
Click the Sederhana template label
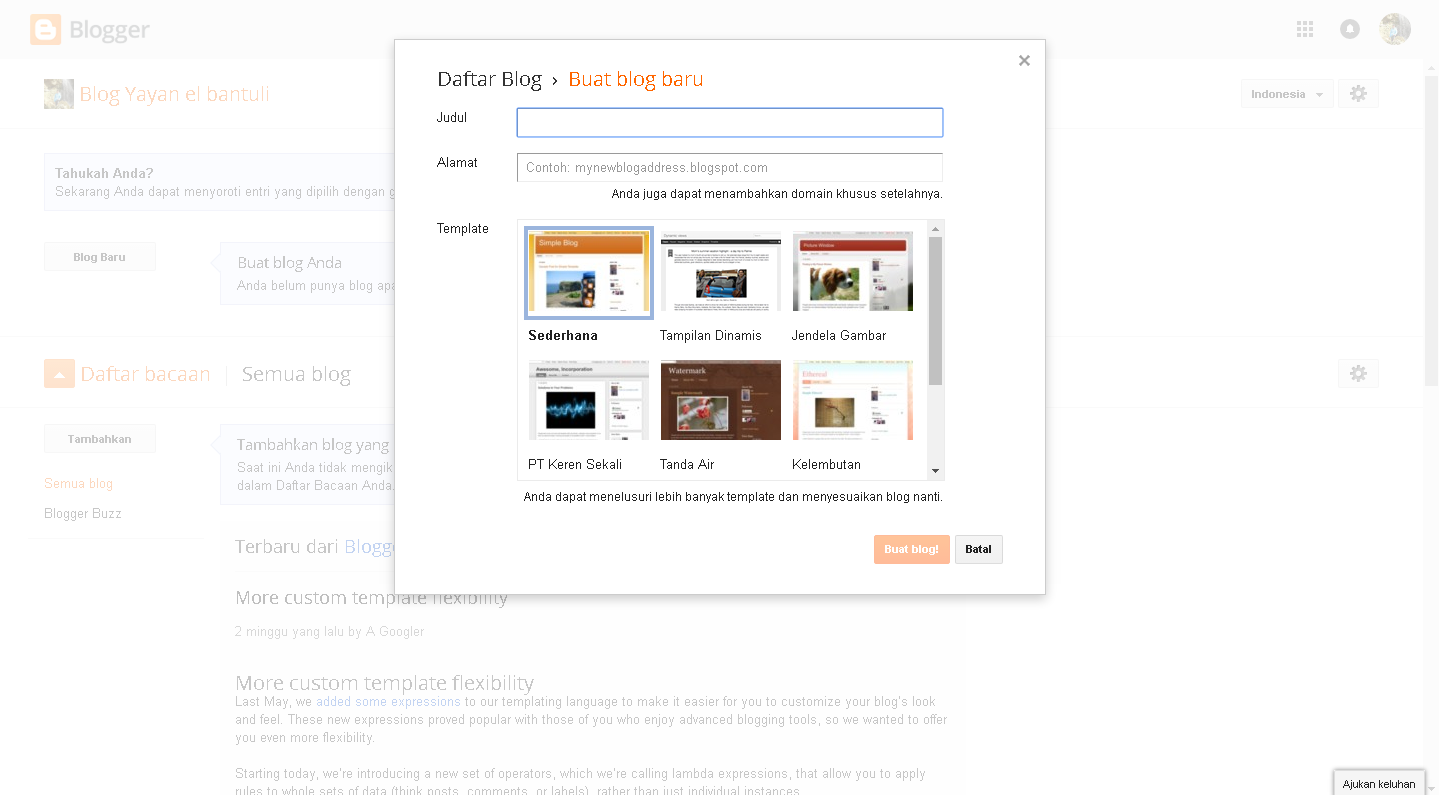pos(563,336)
